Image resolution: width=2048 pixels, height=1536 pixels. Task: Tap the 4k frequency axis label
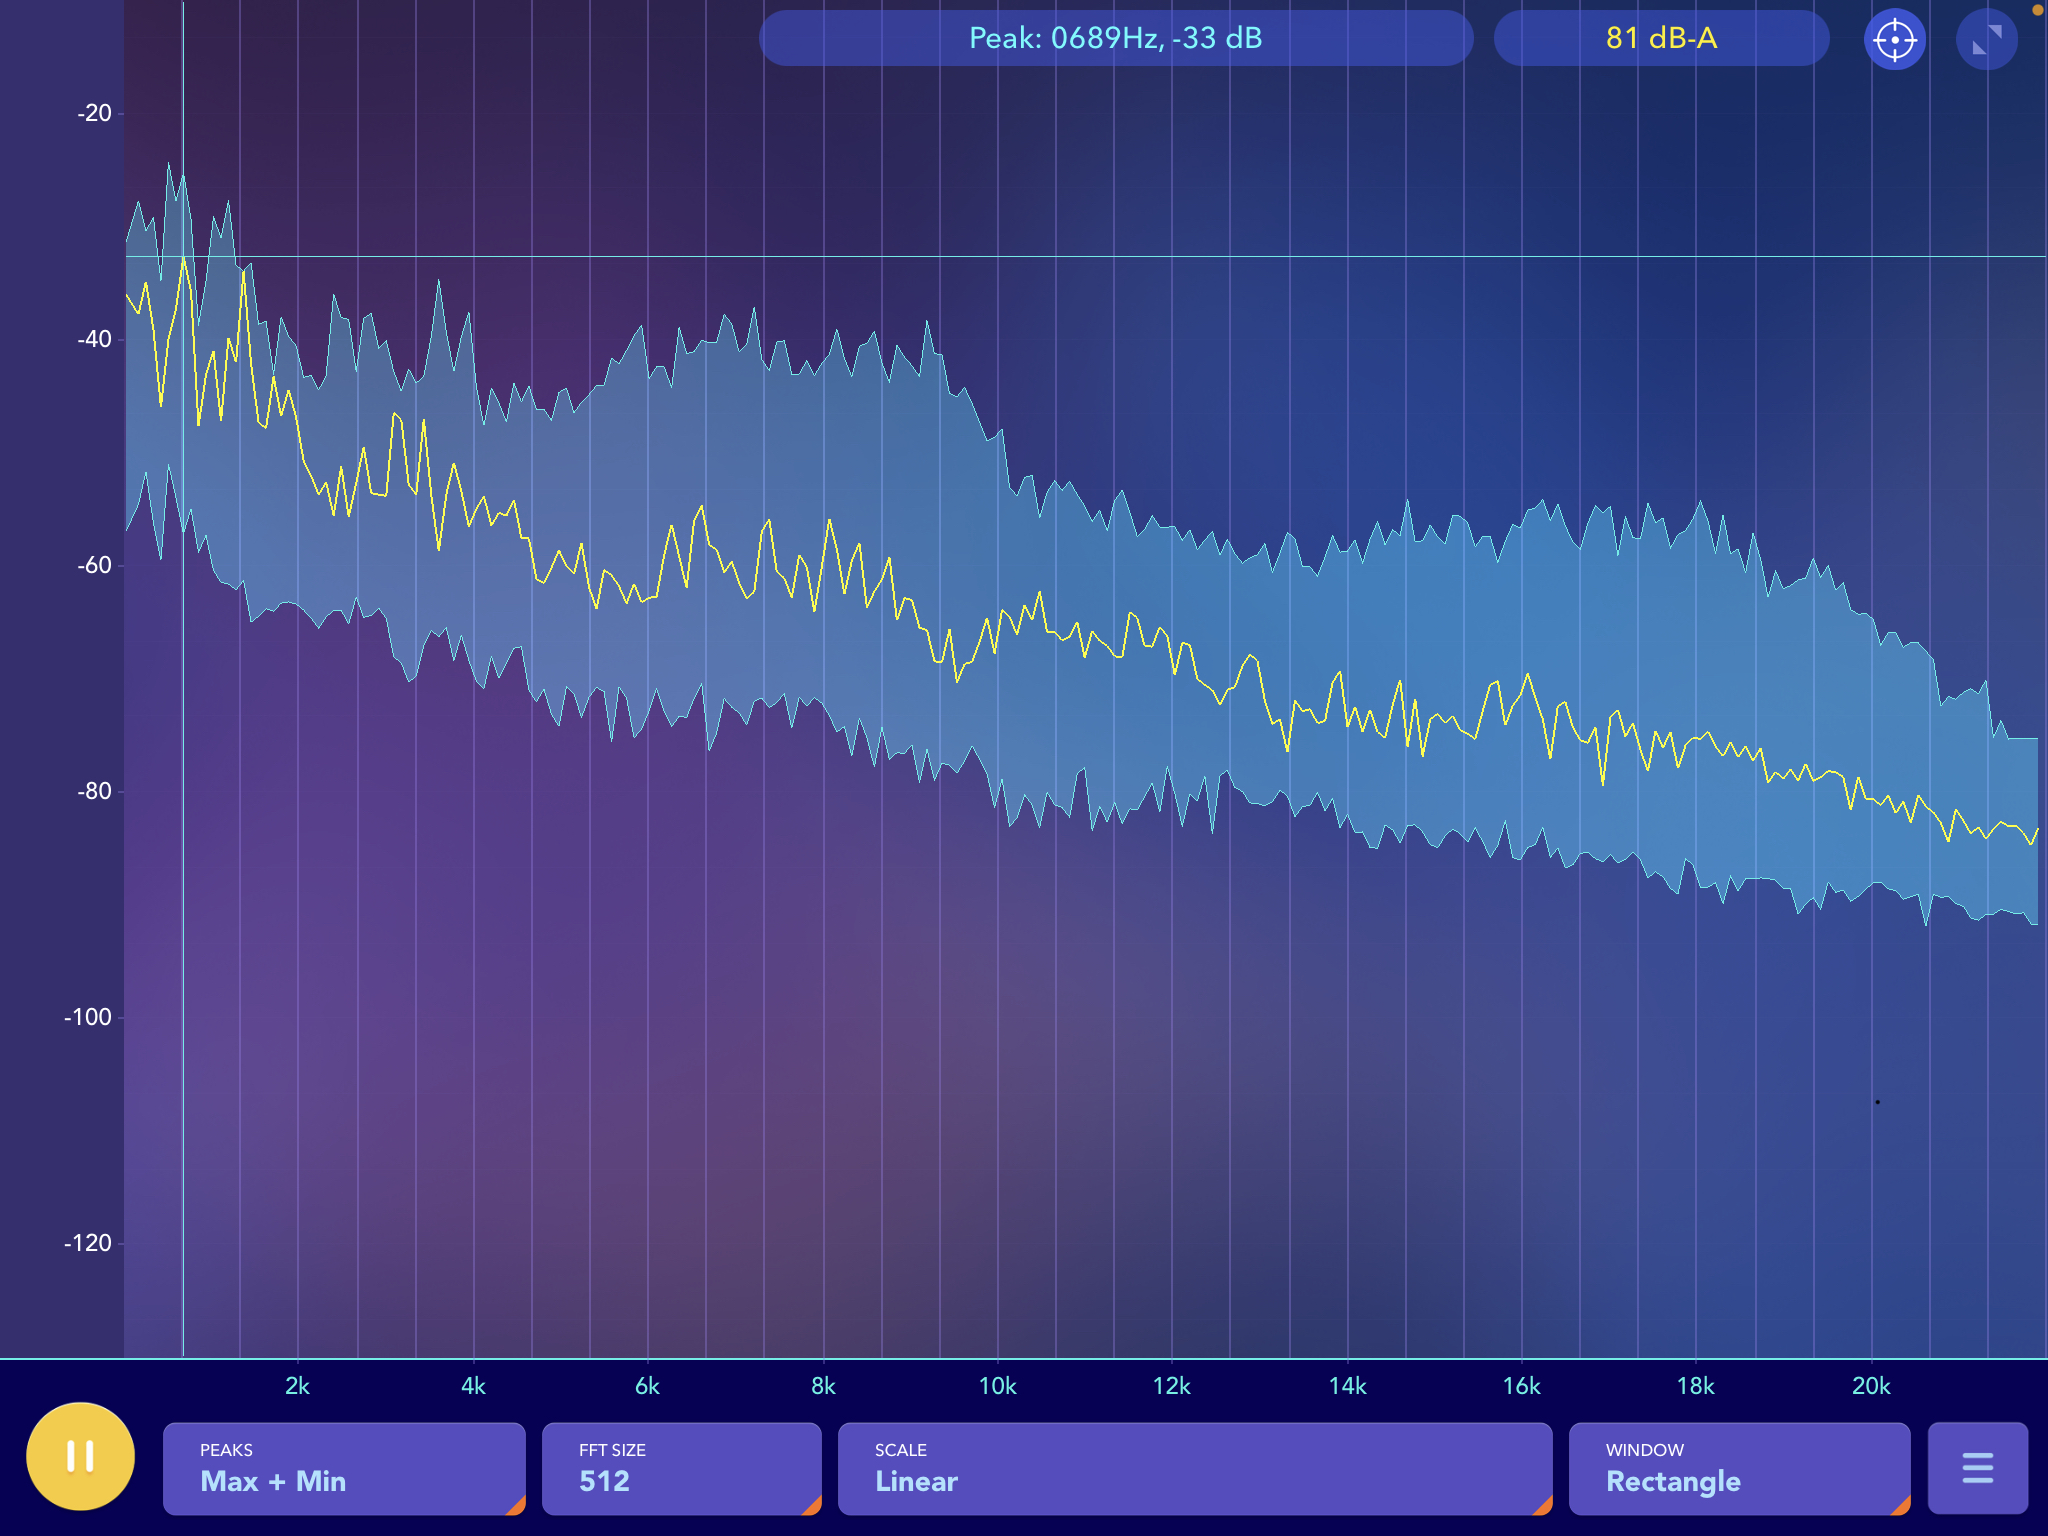pyautogui.click(x=473, y=1386)
